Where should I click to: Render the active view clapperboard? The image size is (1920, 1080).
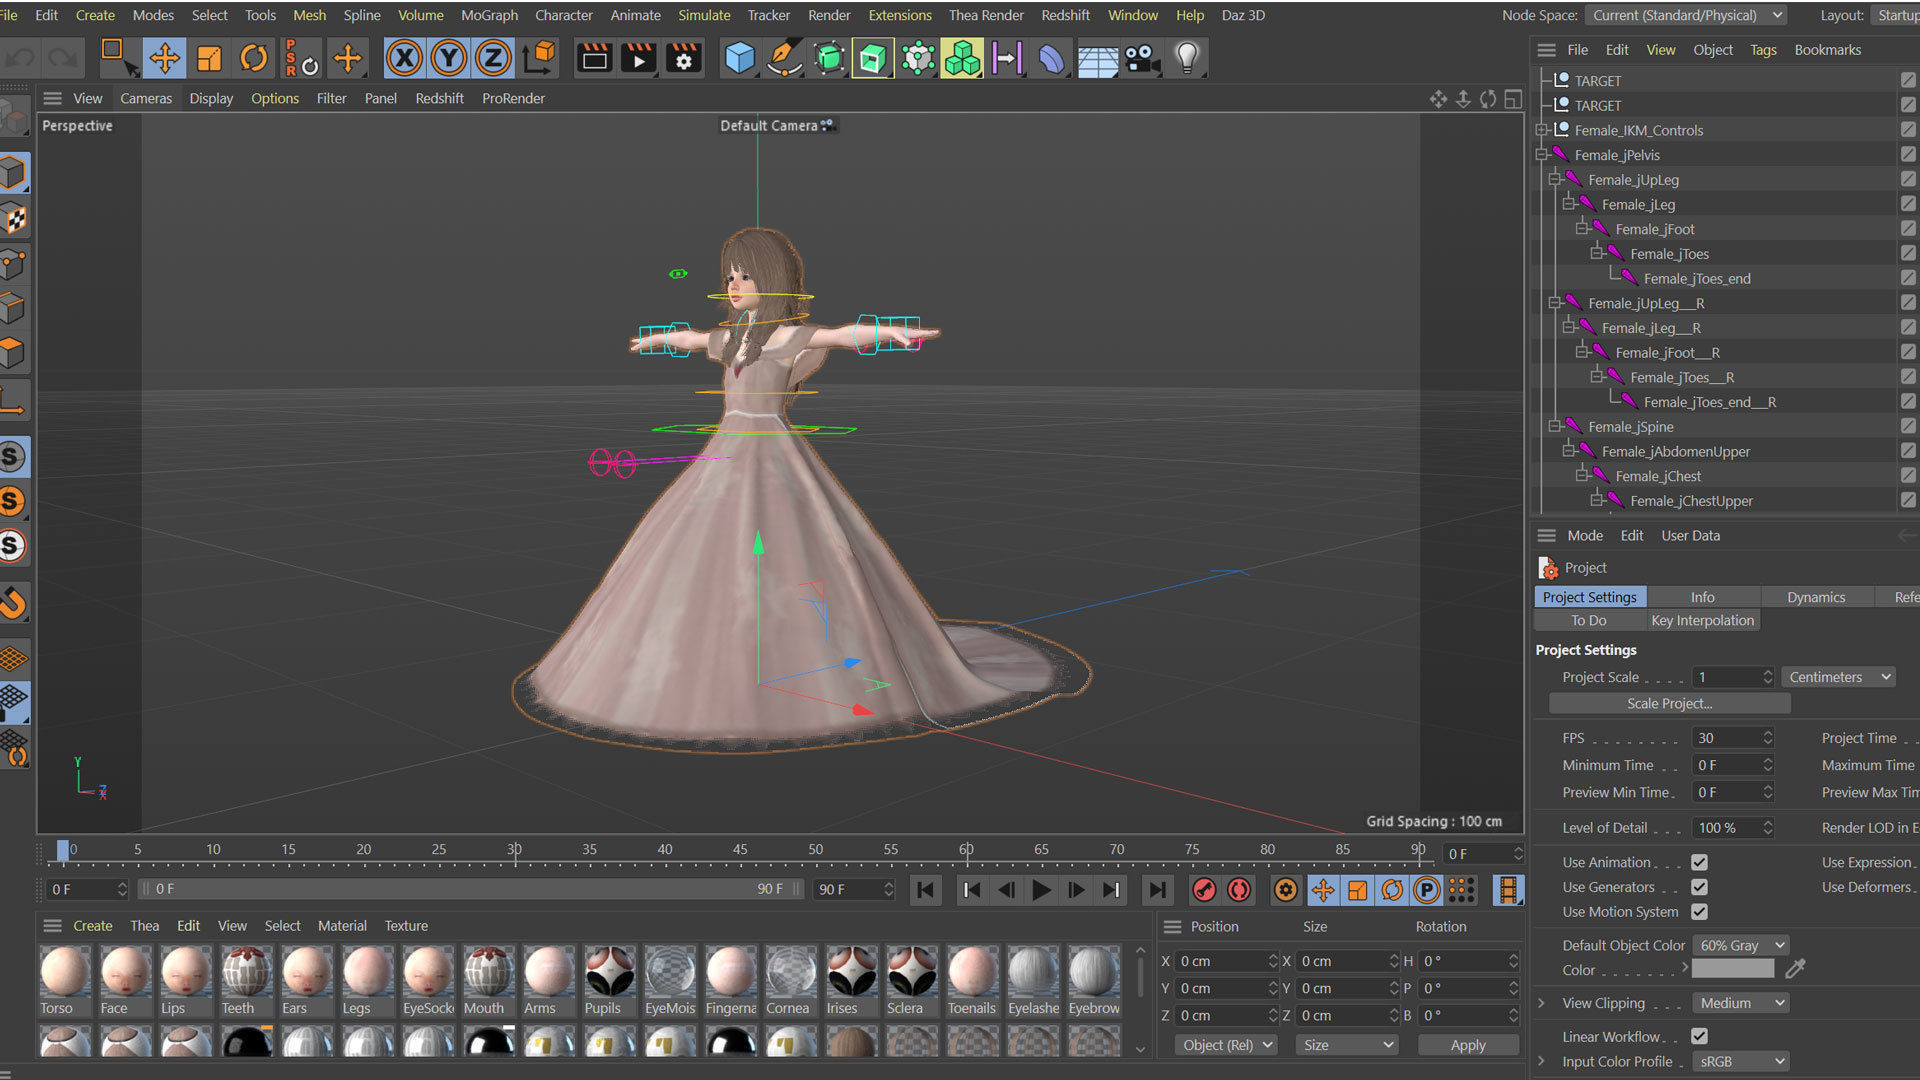(x=595, y=58)
